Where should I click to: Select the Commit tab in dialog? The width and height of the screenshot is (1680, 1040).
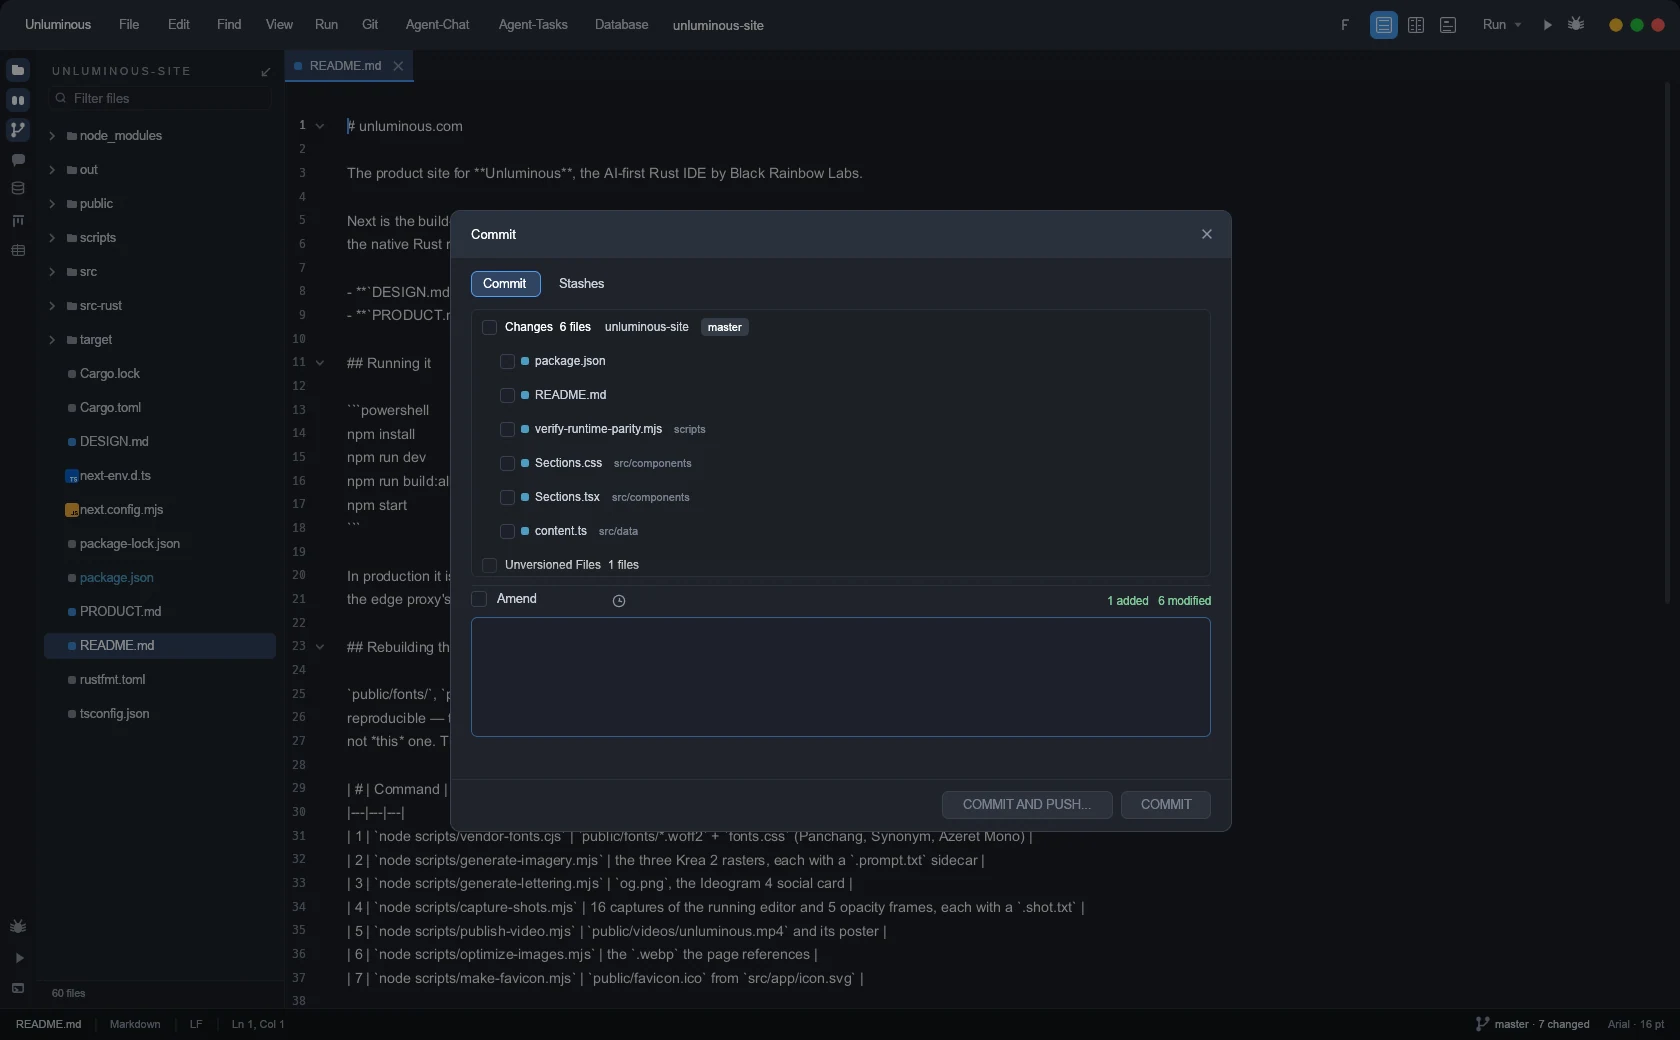click(505, 284)
